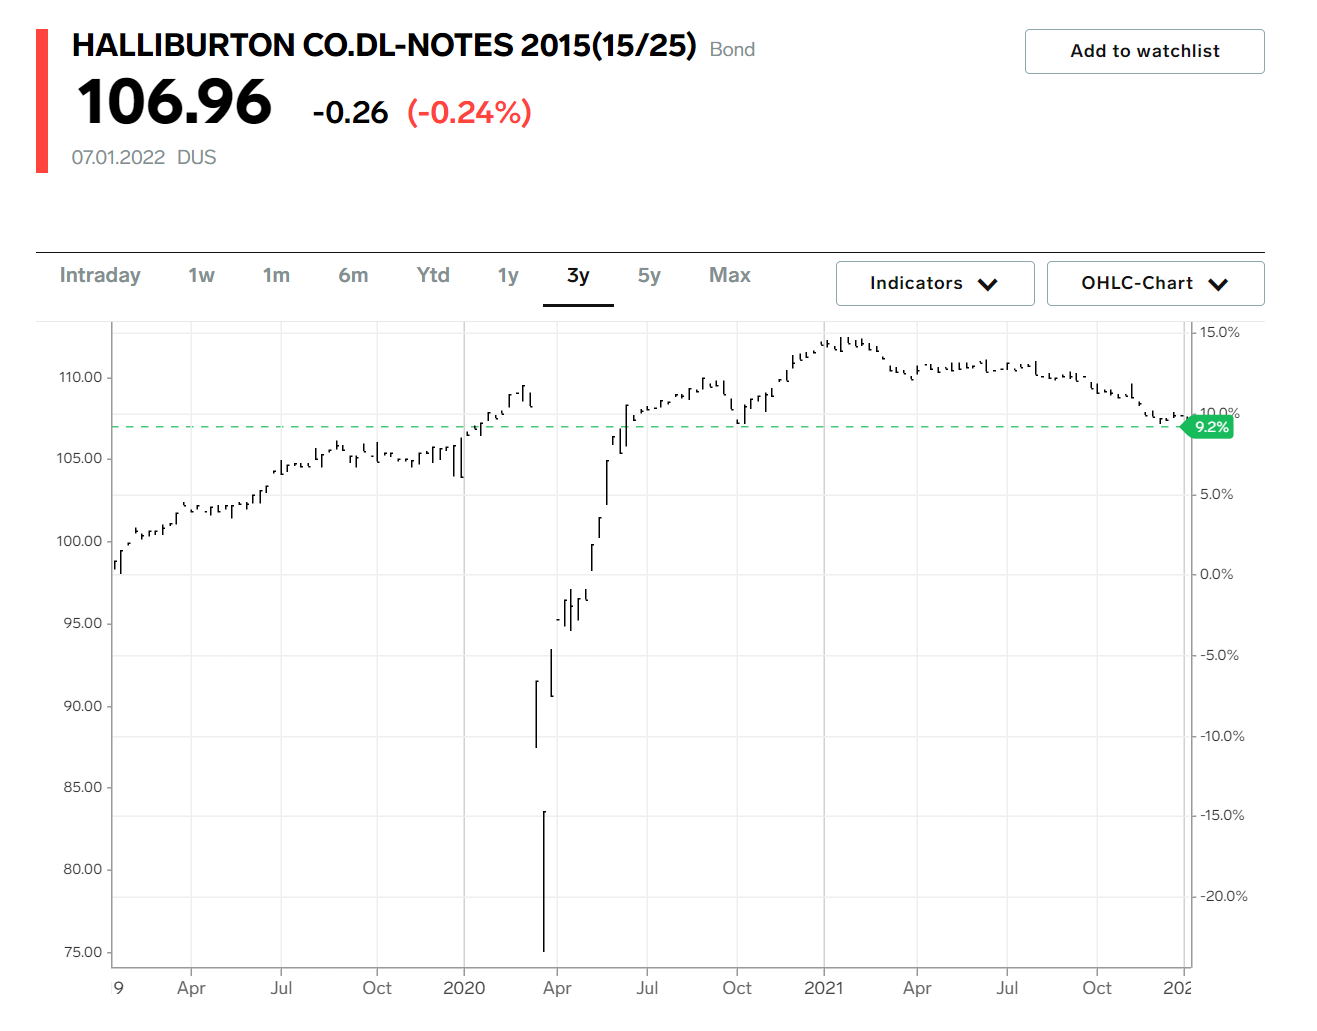Click the 110.00 y-axis label

tap(80, 377)
